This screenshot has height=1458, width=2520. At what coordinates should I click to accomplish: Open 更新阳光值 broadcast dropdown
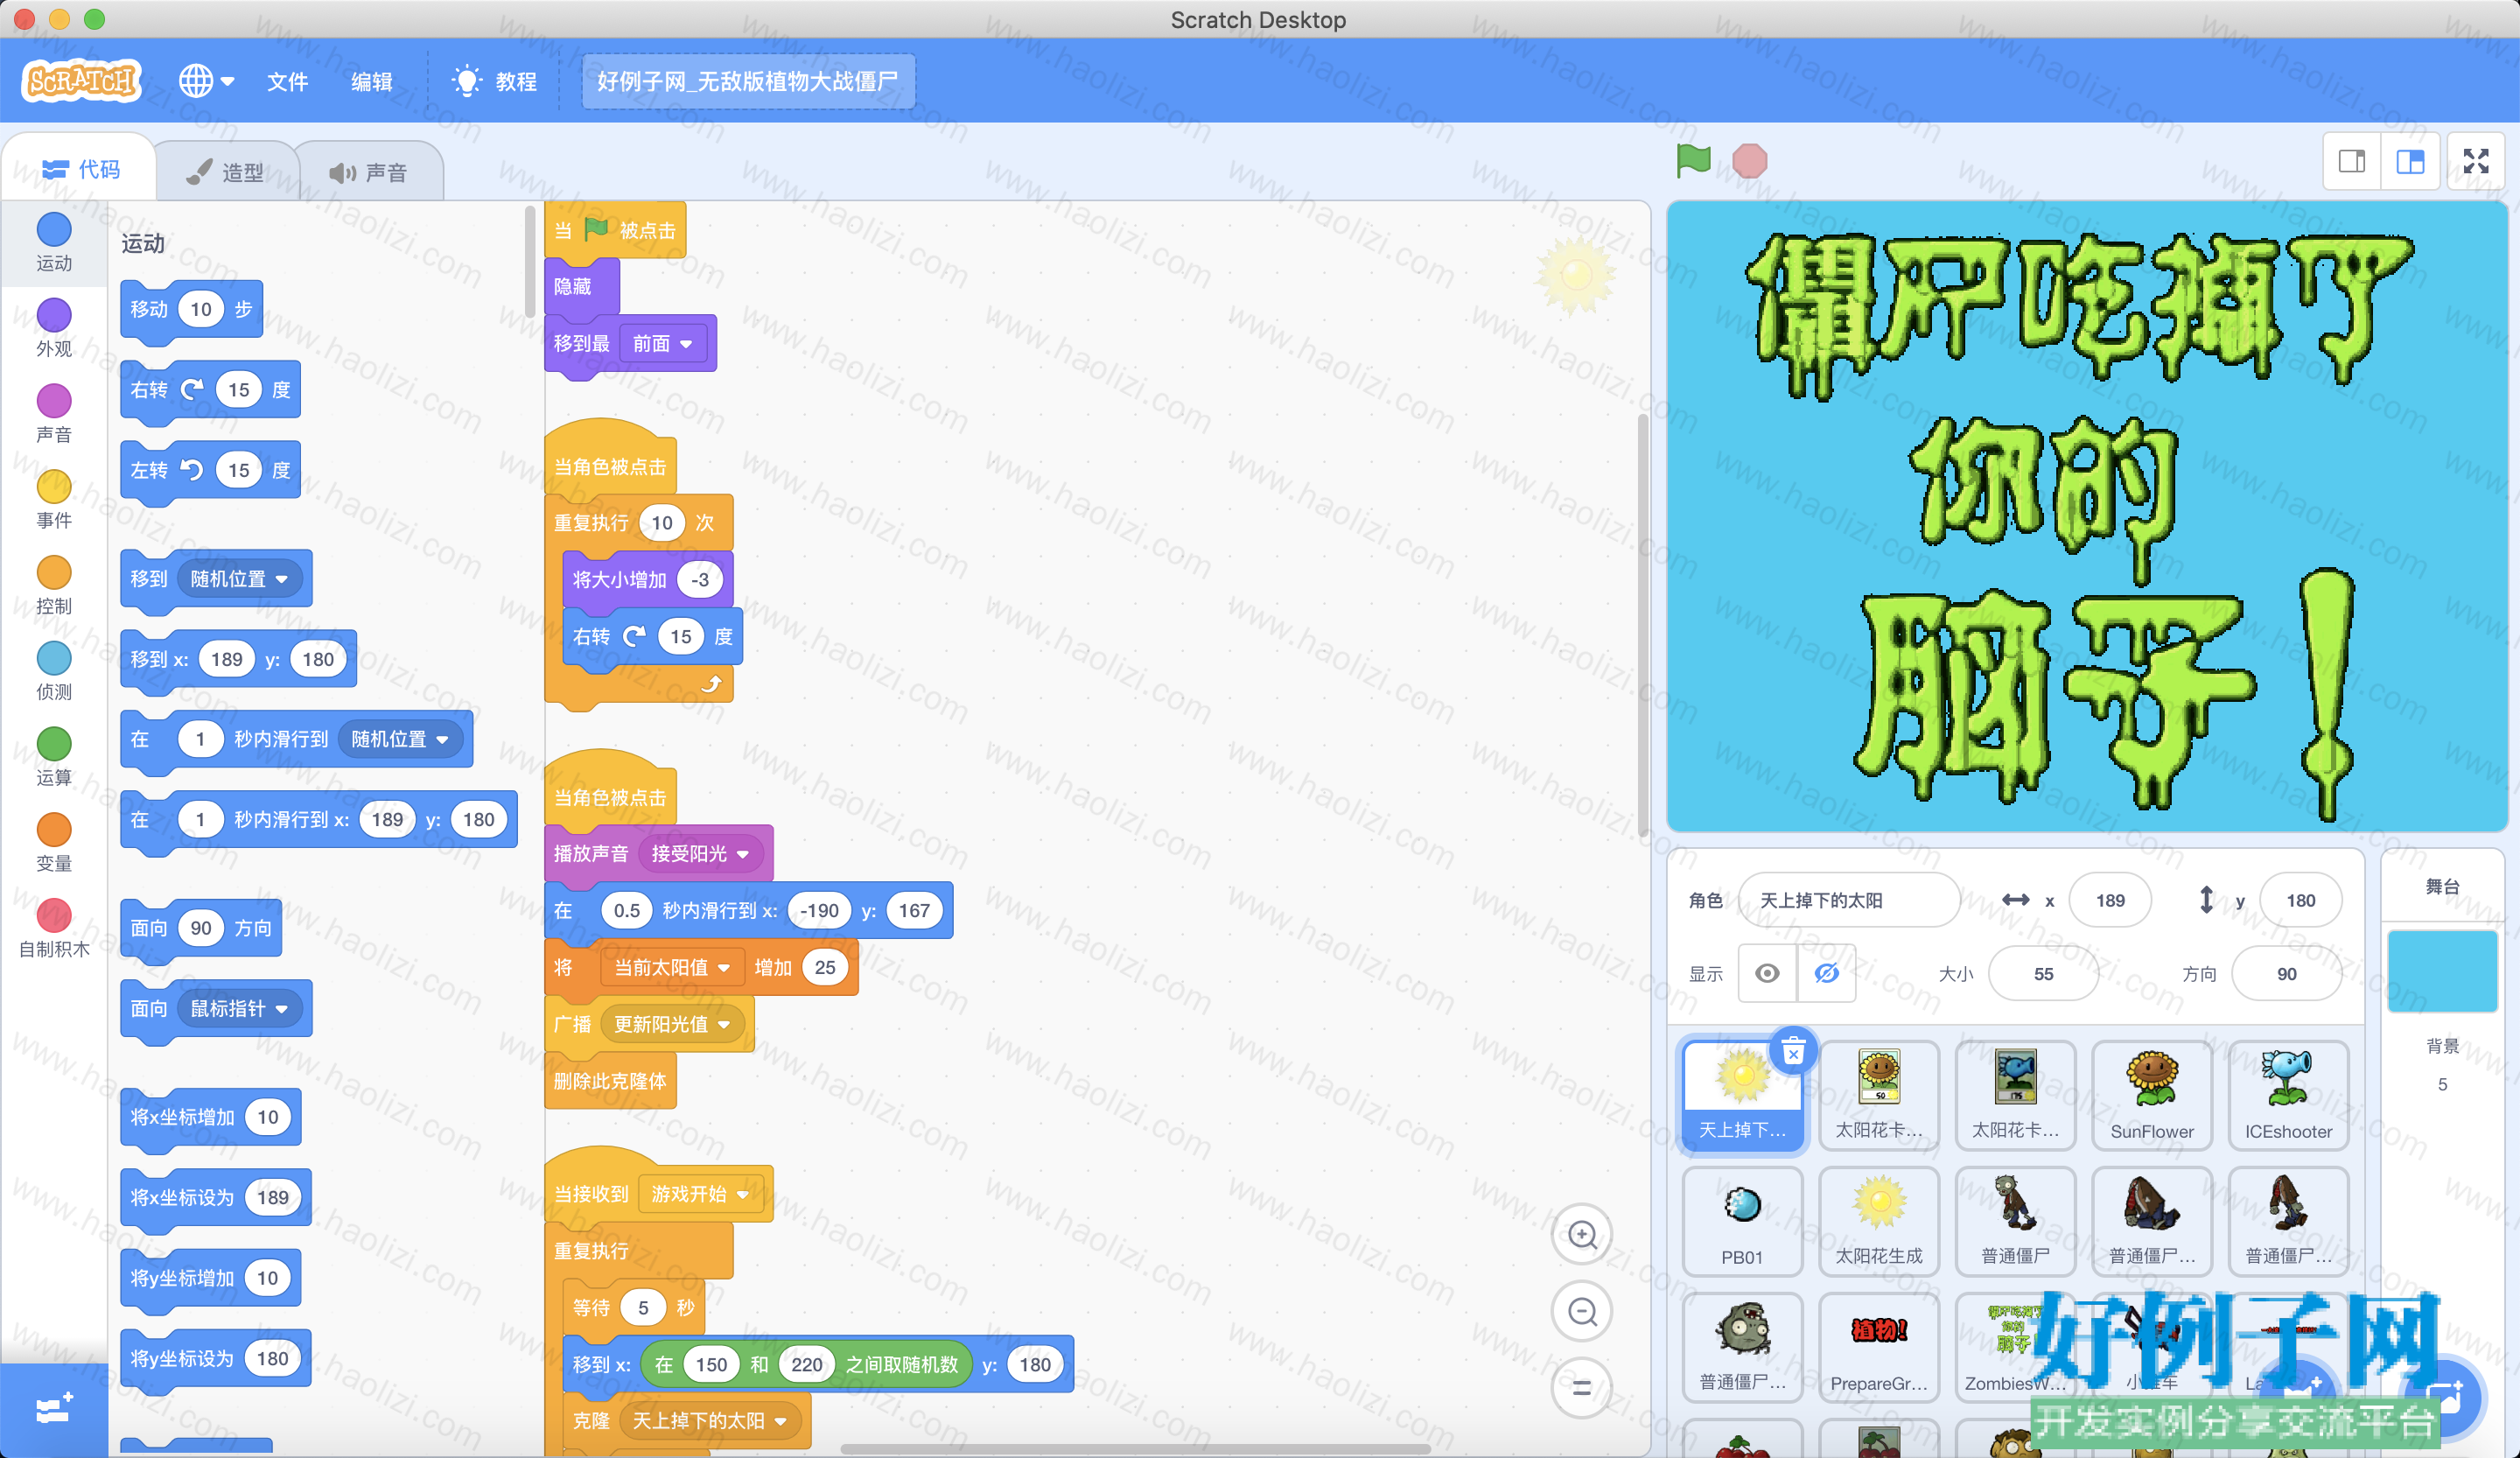672,1024
